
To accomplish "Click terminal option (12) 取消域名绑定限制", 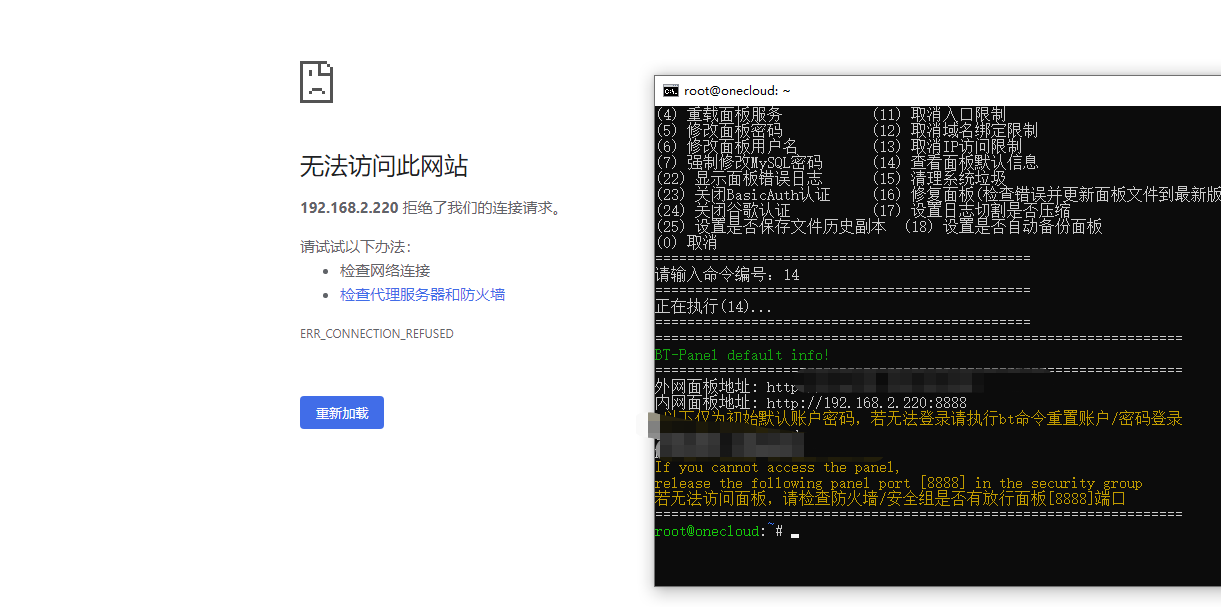I will (x=955, y=131).
